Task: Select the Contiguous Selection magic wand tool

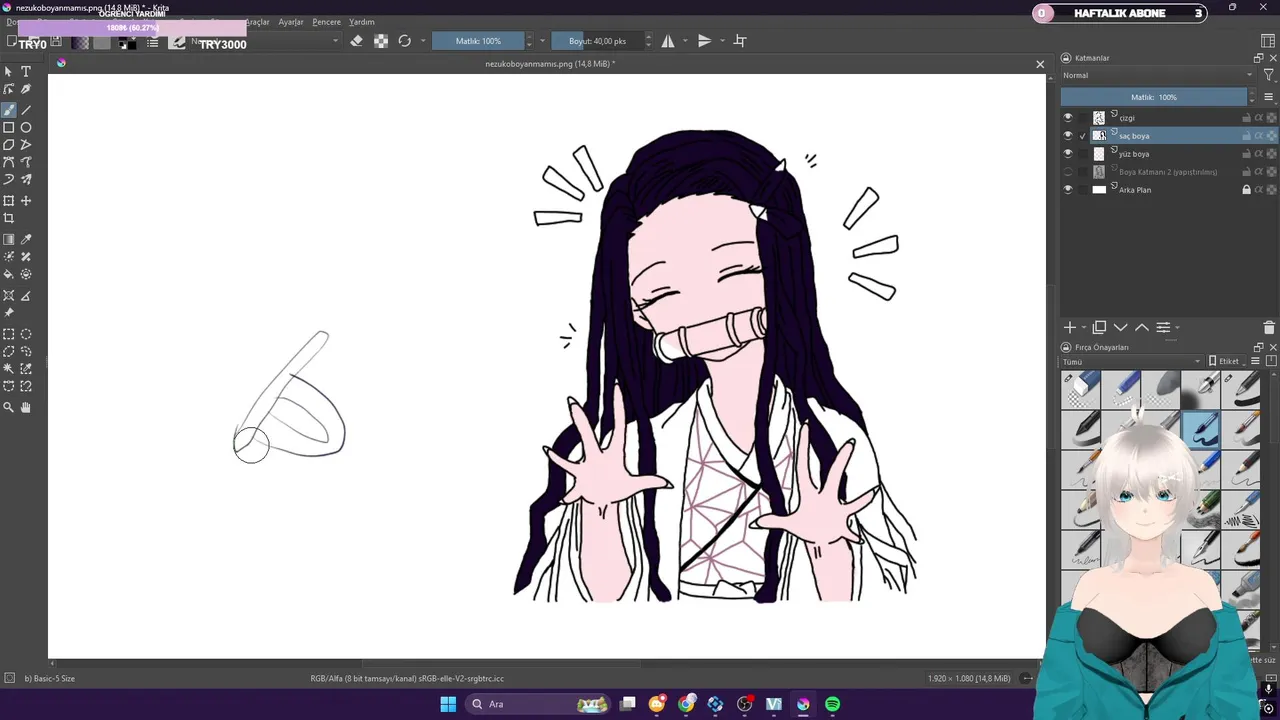Action: point(9,369)
